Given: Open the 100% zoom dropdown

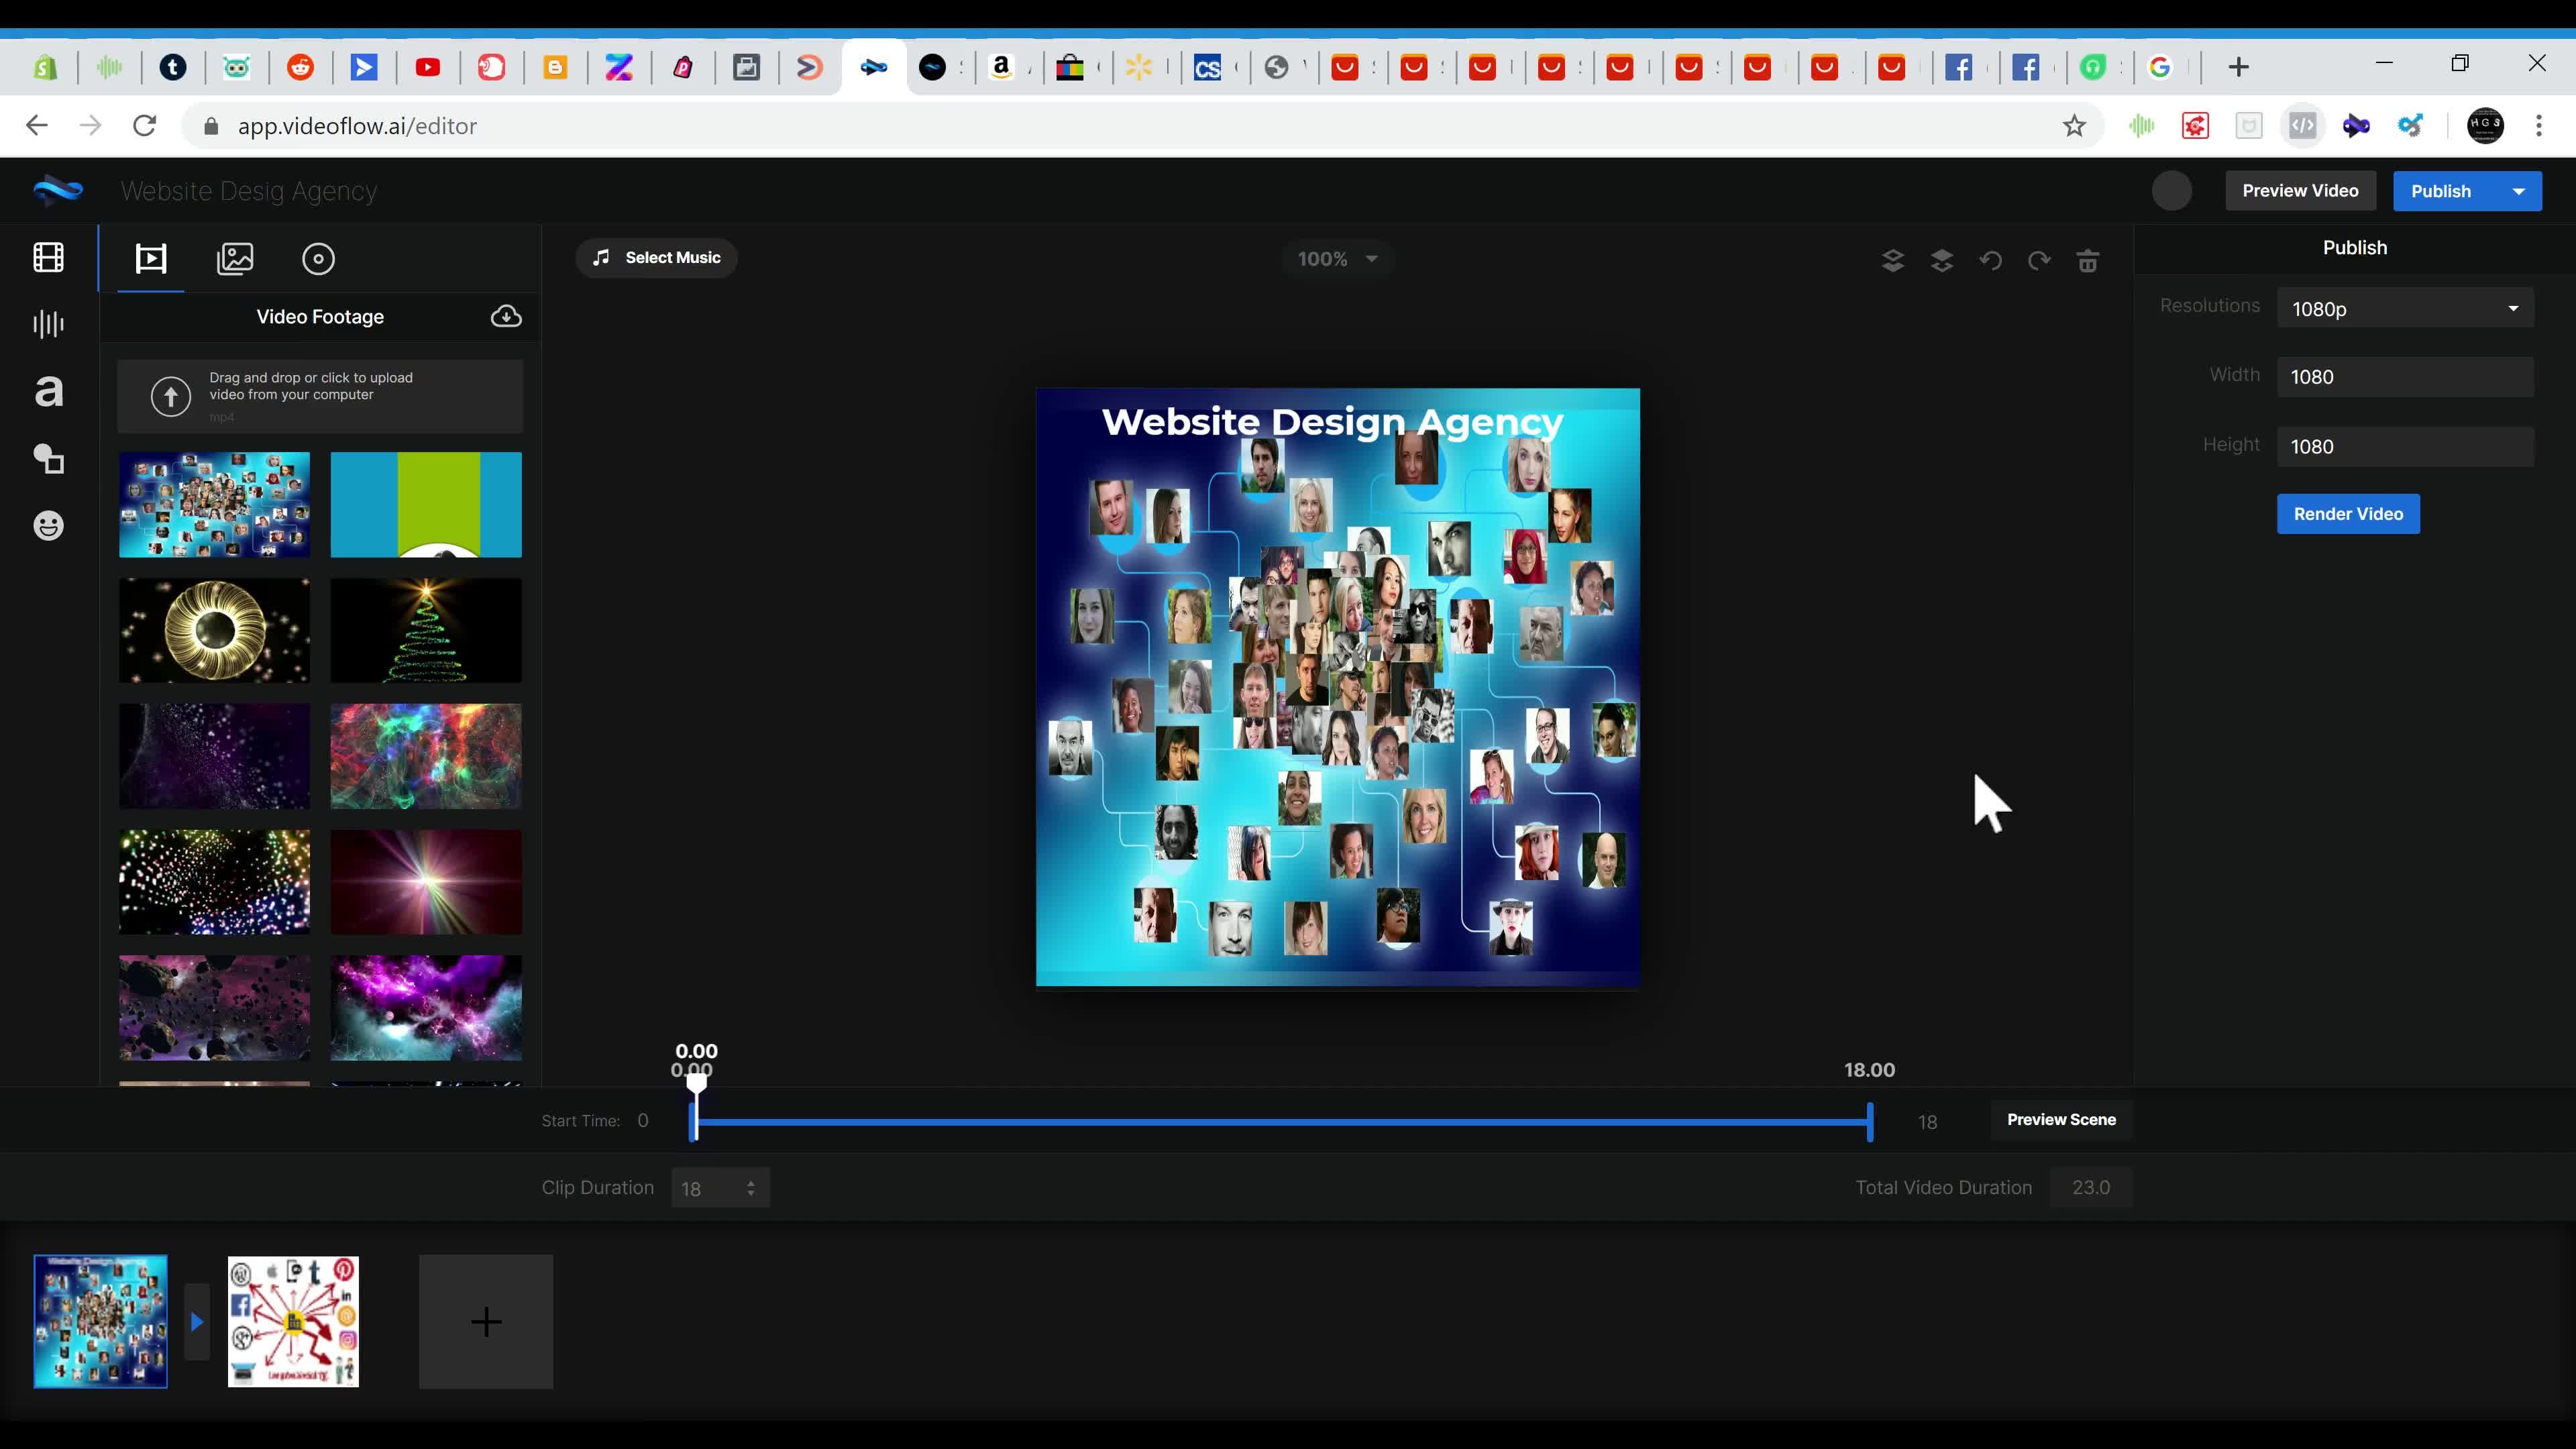Looking at the screenshot, I should (1337, 259).
